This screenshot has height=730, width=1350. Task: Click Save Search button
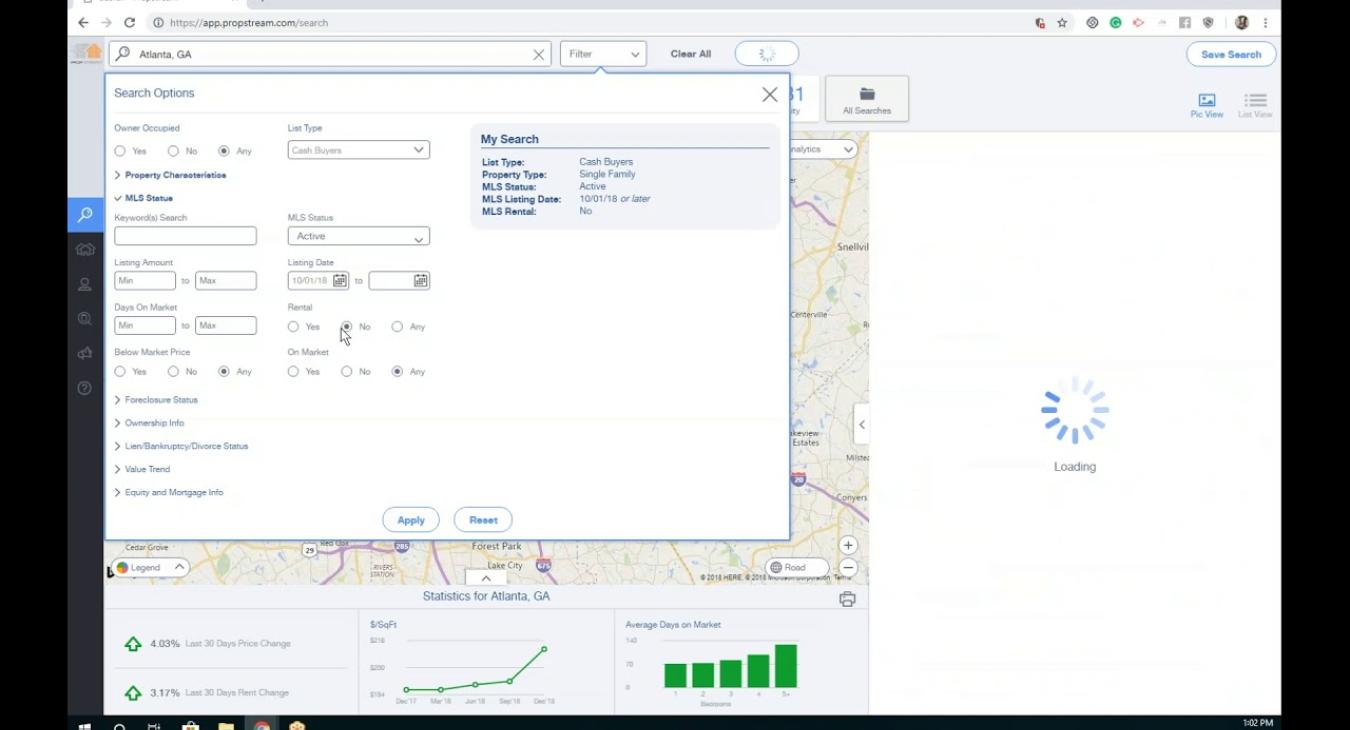[x=1231, y=54]
